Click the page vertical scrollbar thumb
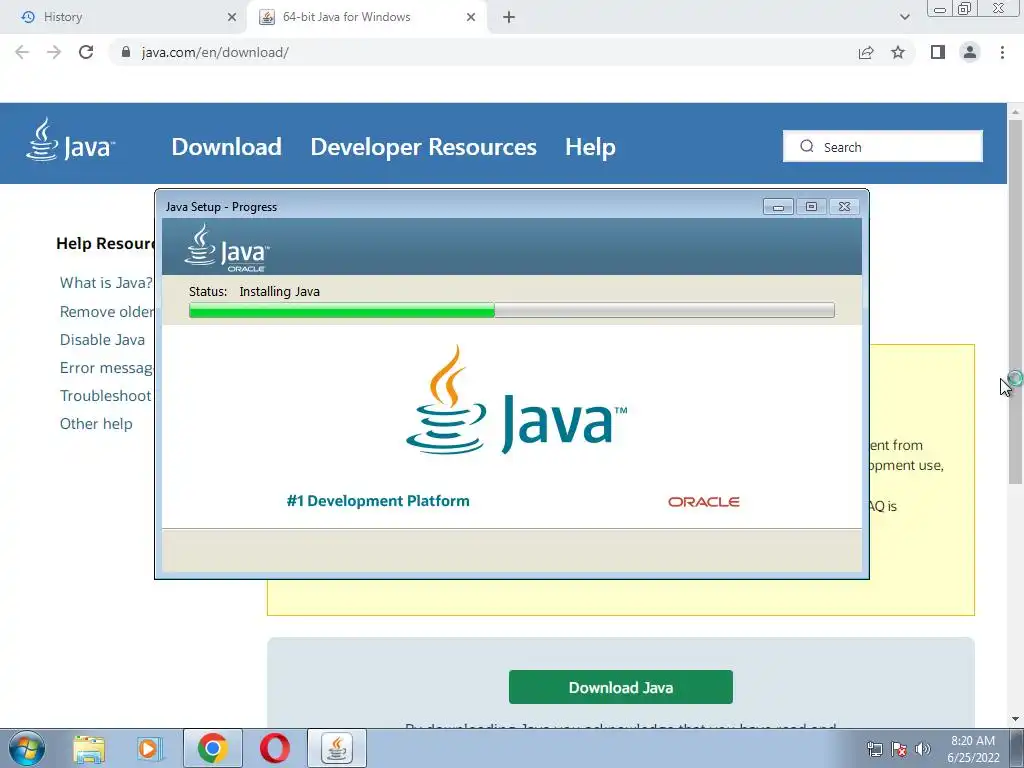 tap(1015, 302)
